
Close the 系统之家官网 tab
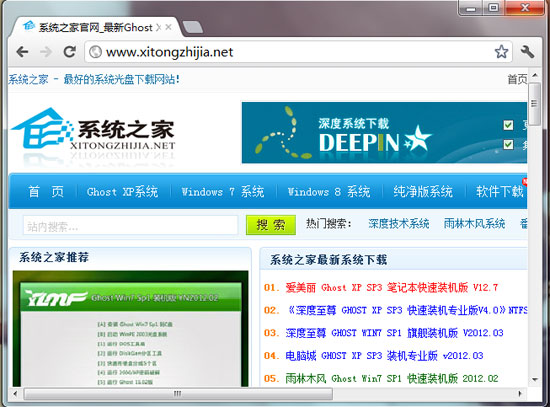(168, 27)
